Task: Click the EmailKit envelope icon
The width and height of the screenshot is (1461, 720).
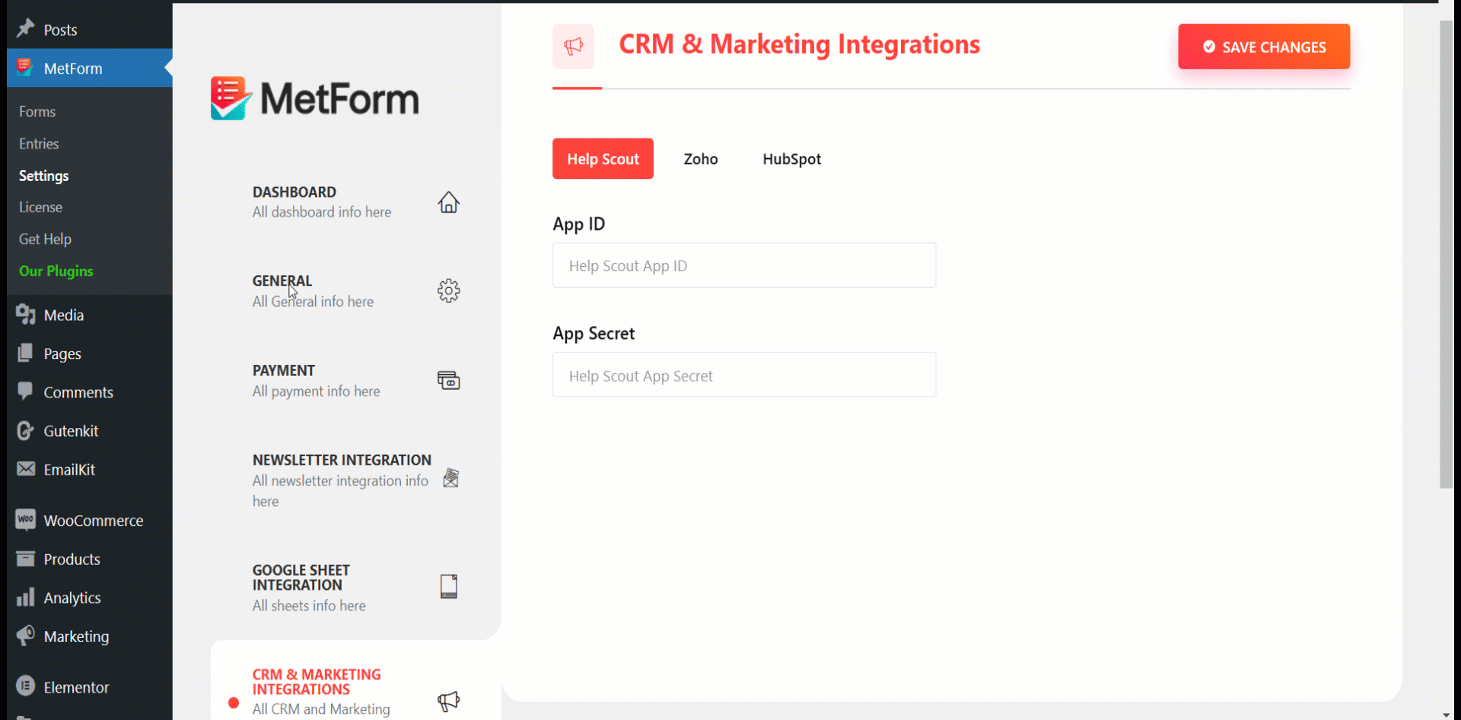Action: [x=26, y=469]
